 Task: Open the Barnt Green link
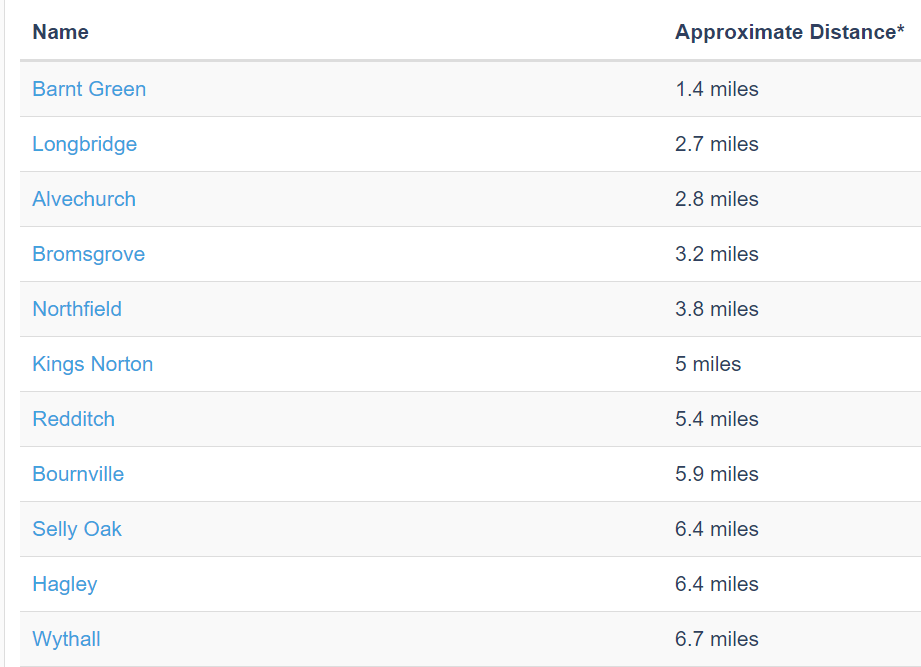point(89,89)
